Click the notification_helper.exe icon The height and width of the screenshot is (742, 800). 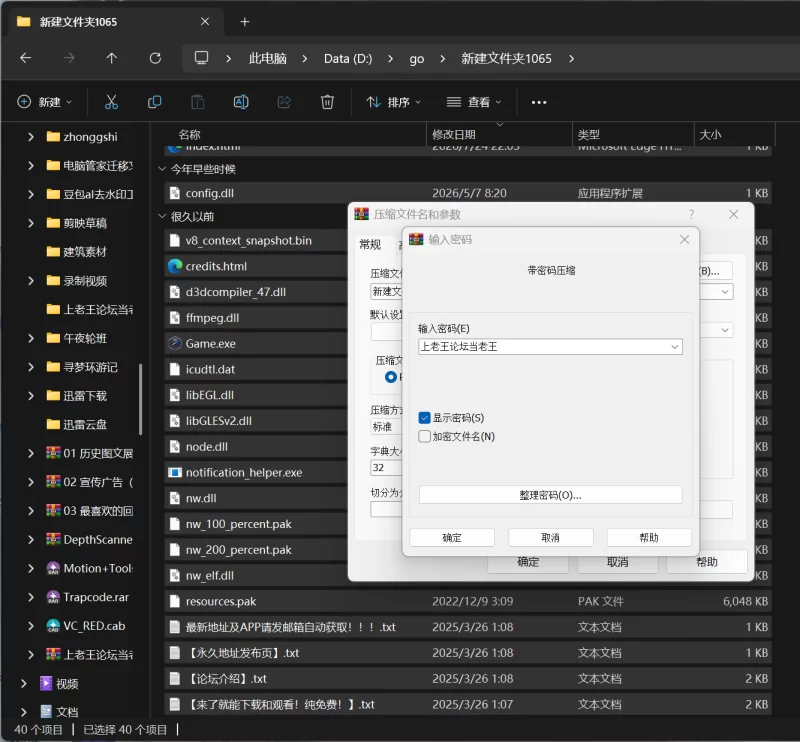click(x=175, y=473)
